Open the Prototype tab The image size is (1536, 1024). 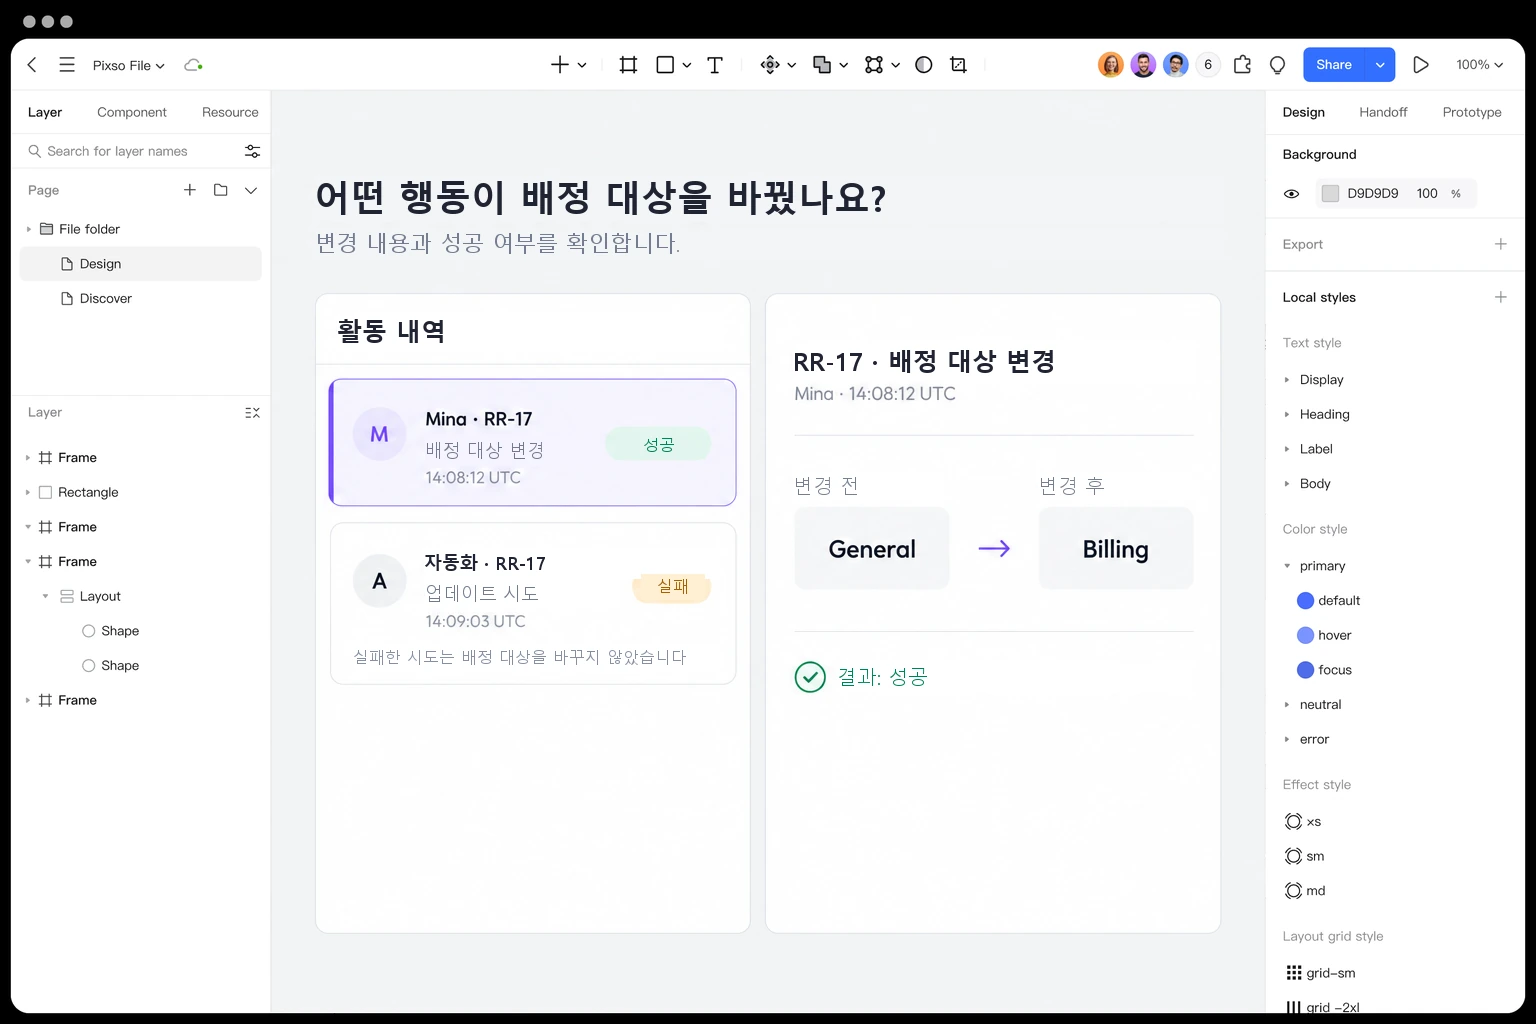[x=1472, y=112]
